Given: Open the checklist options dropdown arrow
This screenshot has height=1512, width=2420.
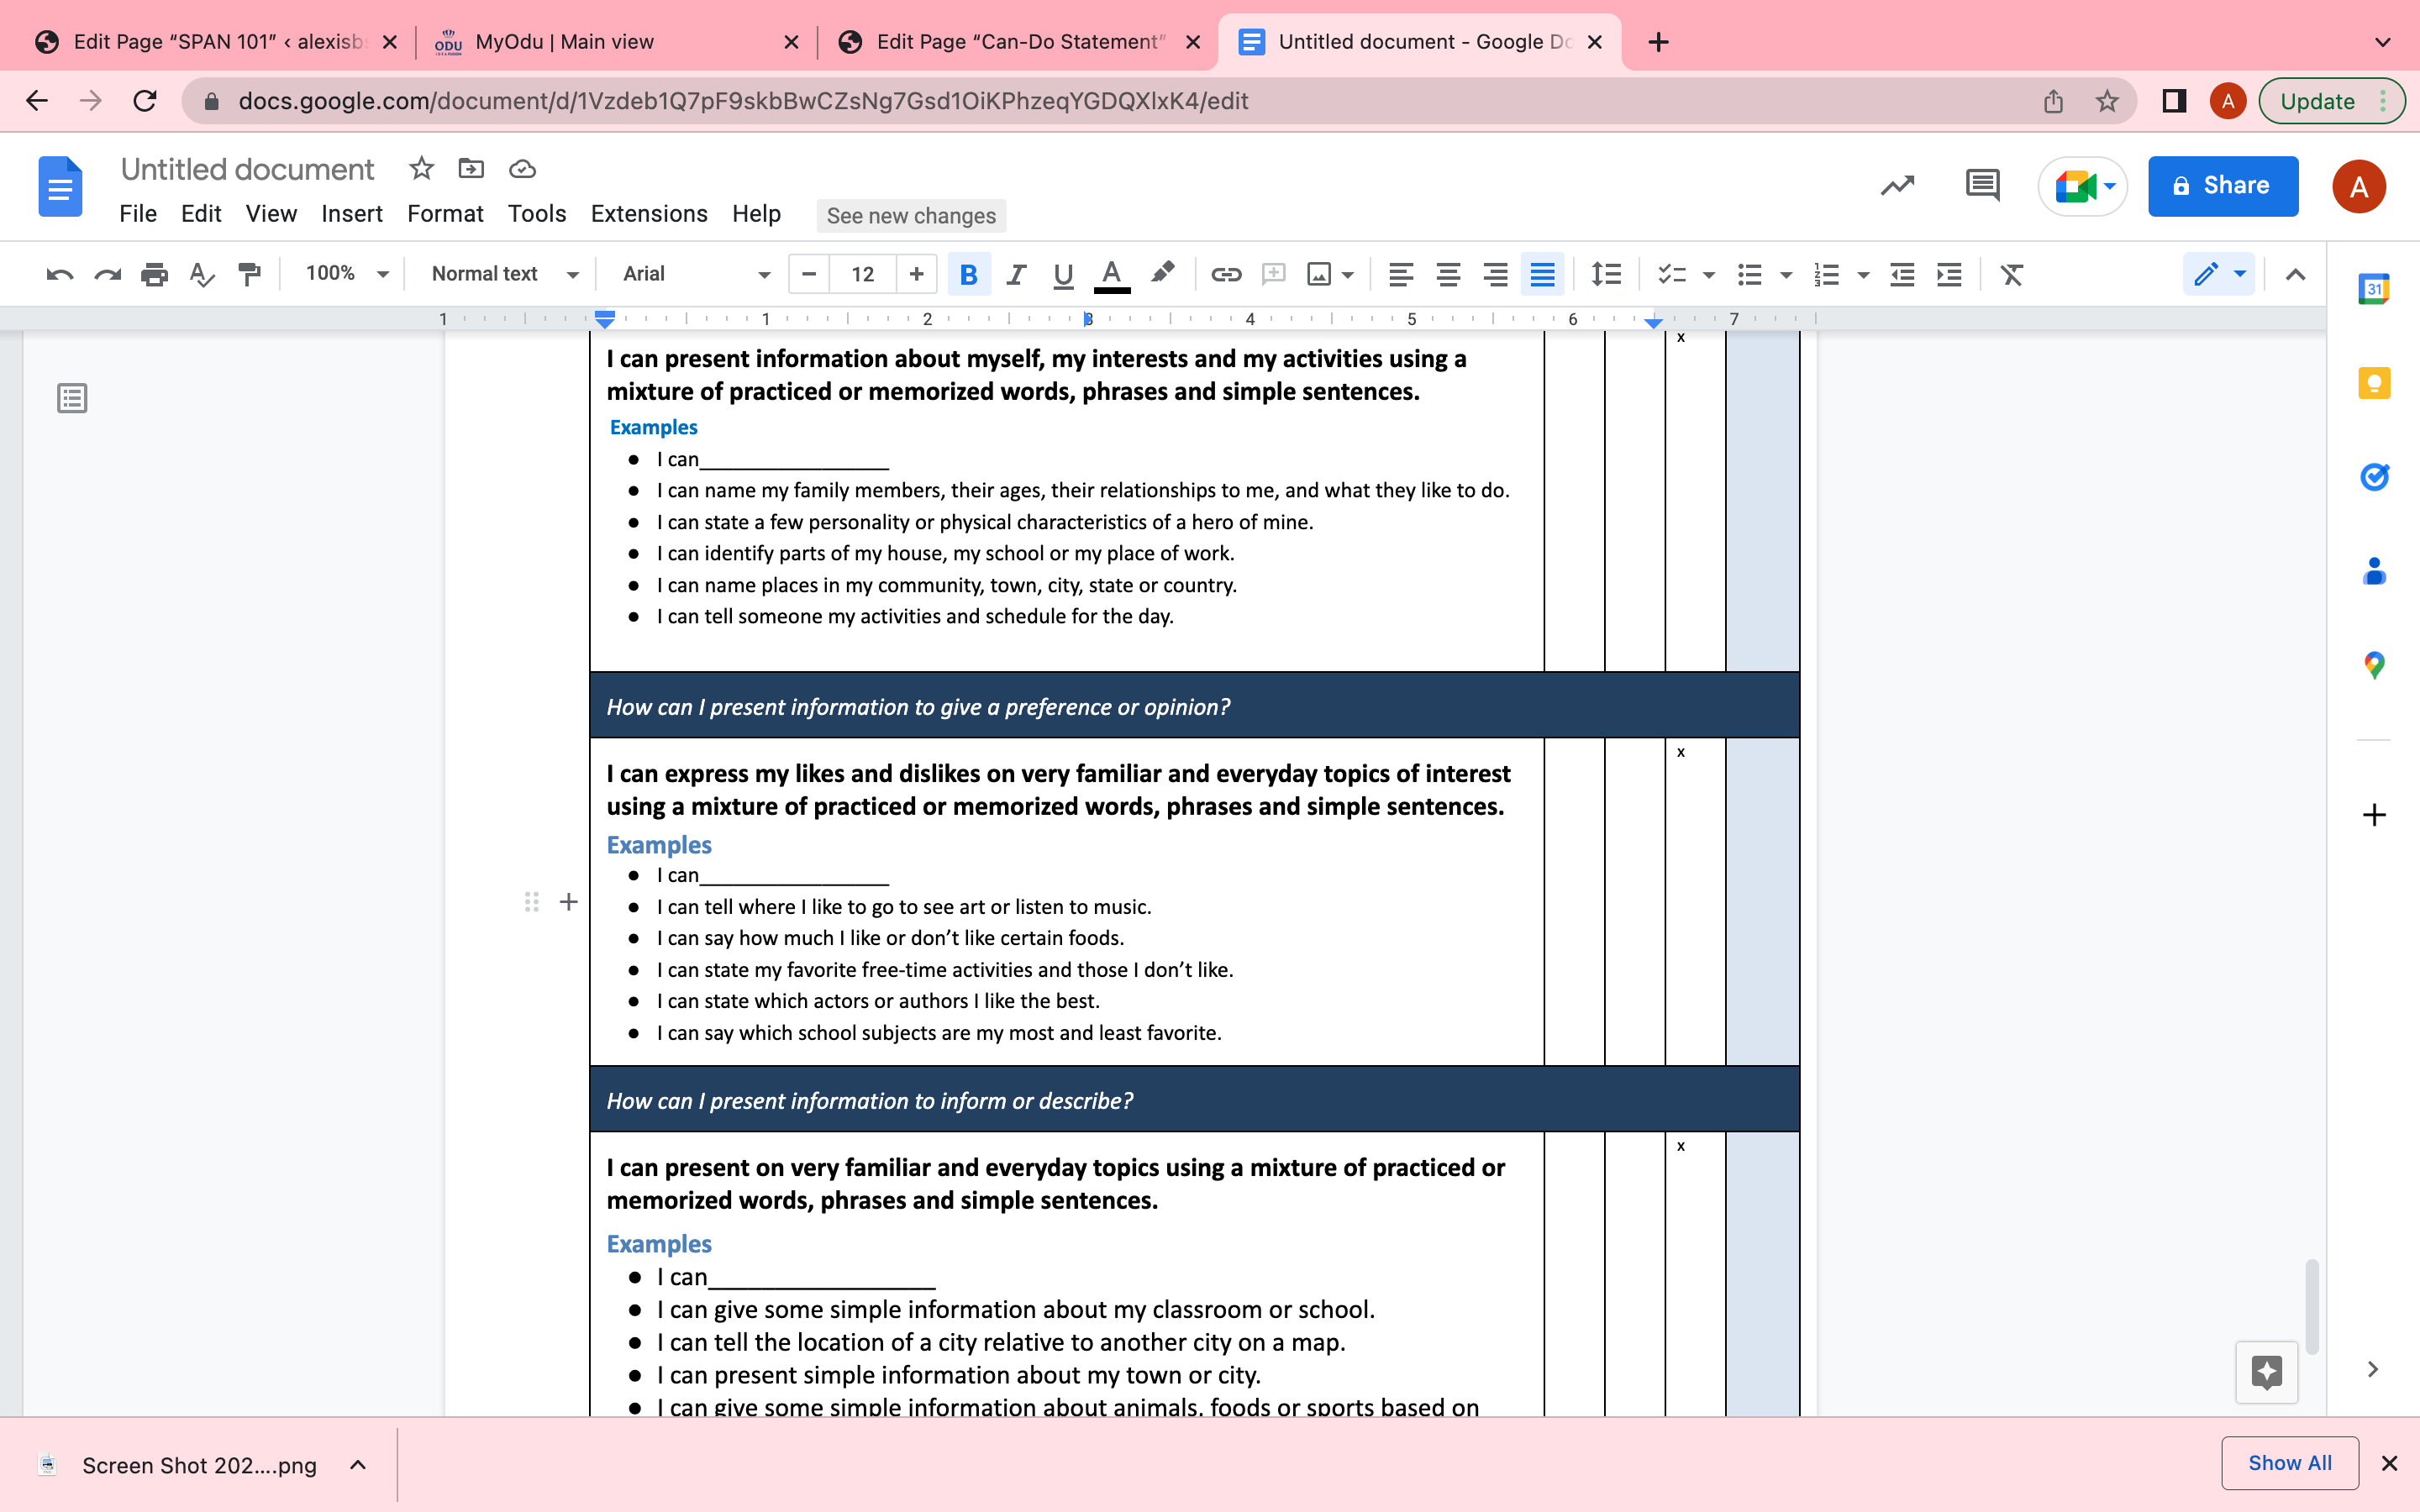Looking at the screenshot, I should tap(1709, 275).
